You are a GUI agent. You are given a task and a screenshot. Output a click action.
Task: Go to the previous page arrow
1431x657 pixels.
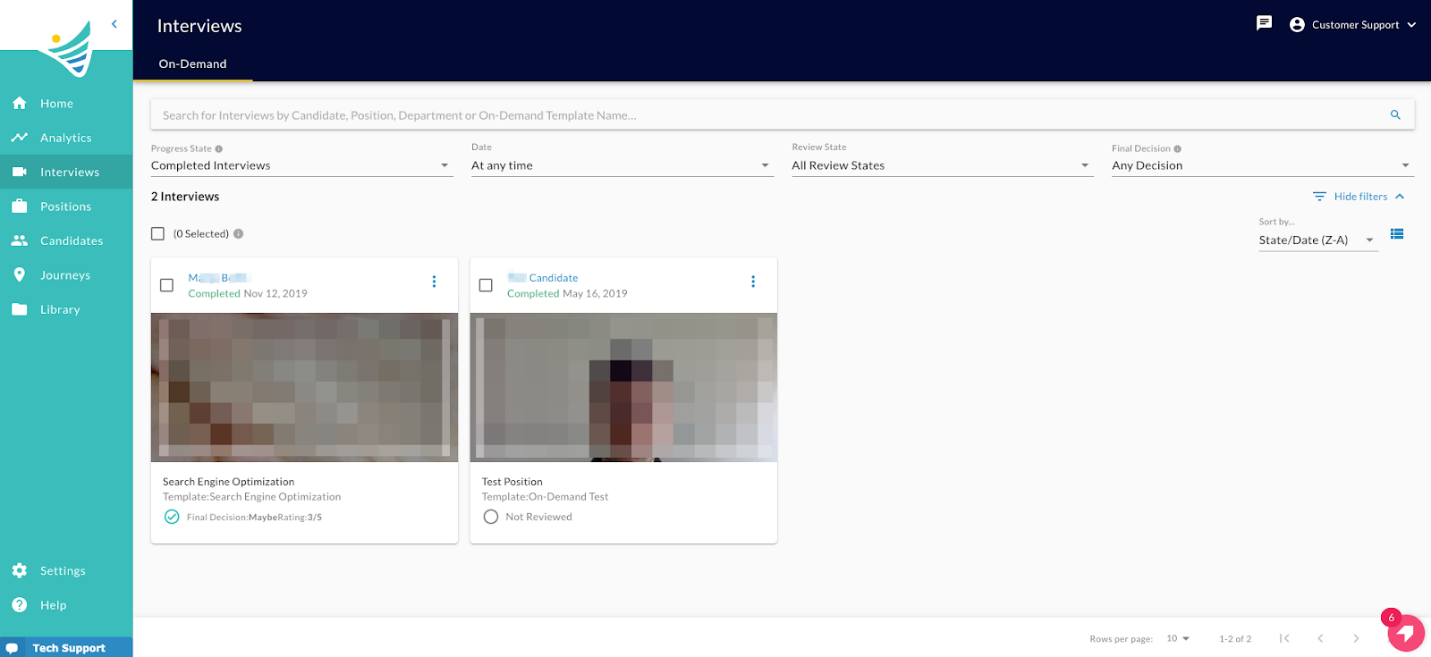click(x=1320, y=638)
